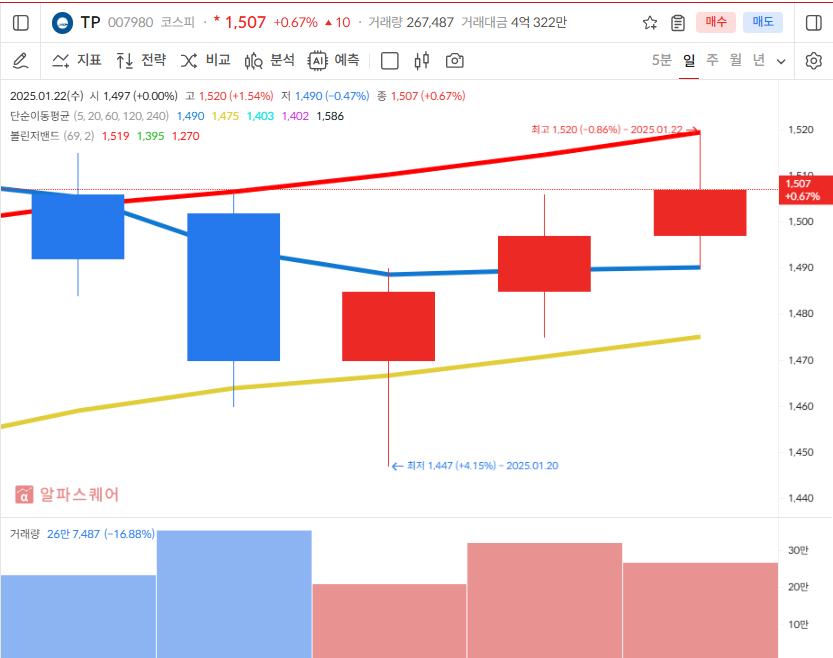Click the Bollinger lower band value 1,270
The width and height of the screenshot is (833, 658).
point(185,136)
